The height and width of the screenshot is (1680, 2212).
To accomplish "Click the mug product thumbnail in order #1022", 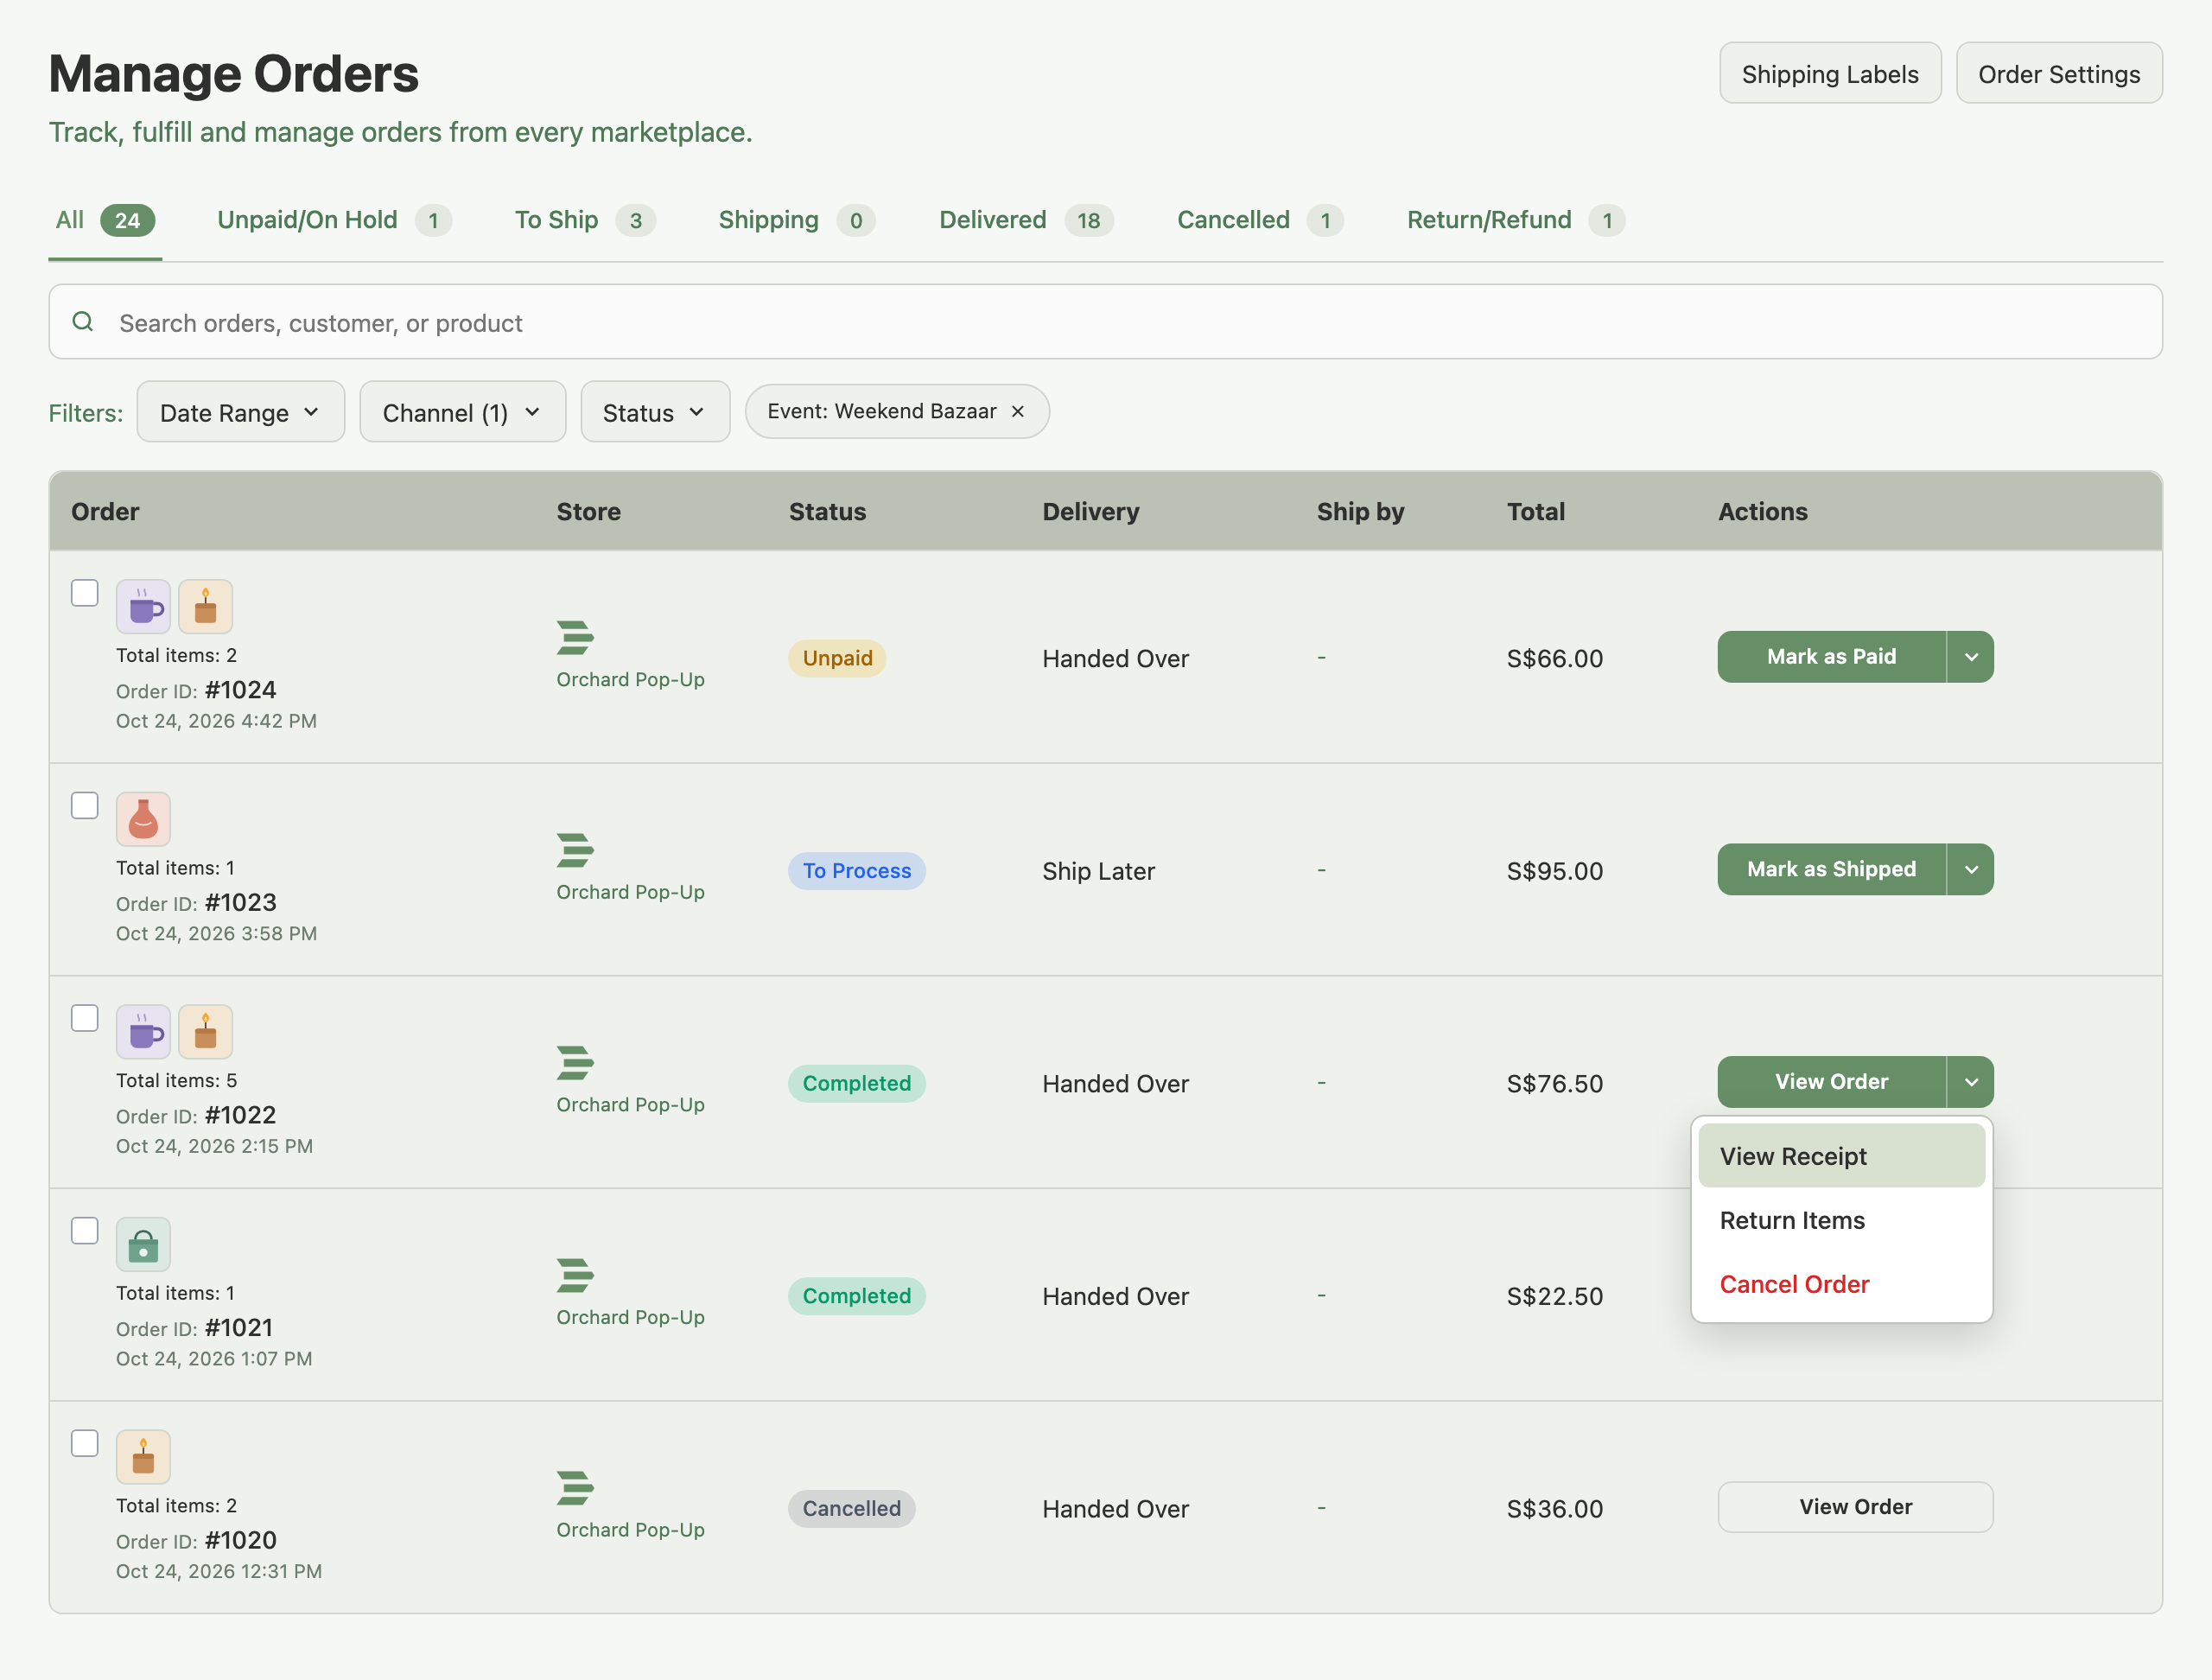I will pos(143,1032).
